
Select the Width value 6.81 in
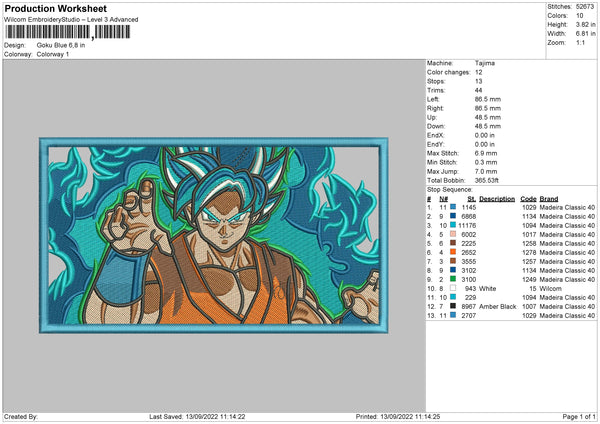point(585,34)
